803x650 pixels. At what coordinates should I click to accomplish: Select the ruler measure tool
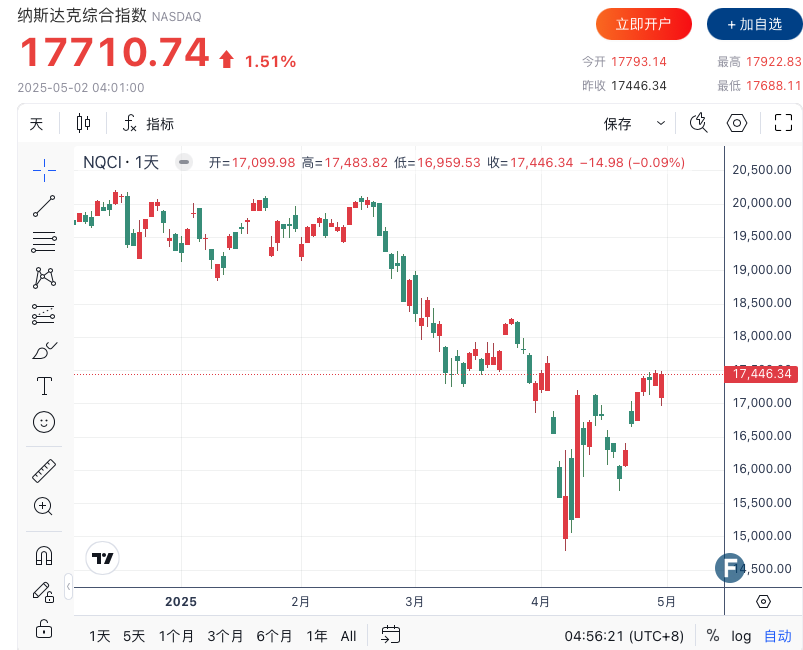click(44, 470)
